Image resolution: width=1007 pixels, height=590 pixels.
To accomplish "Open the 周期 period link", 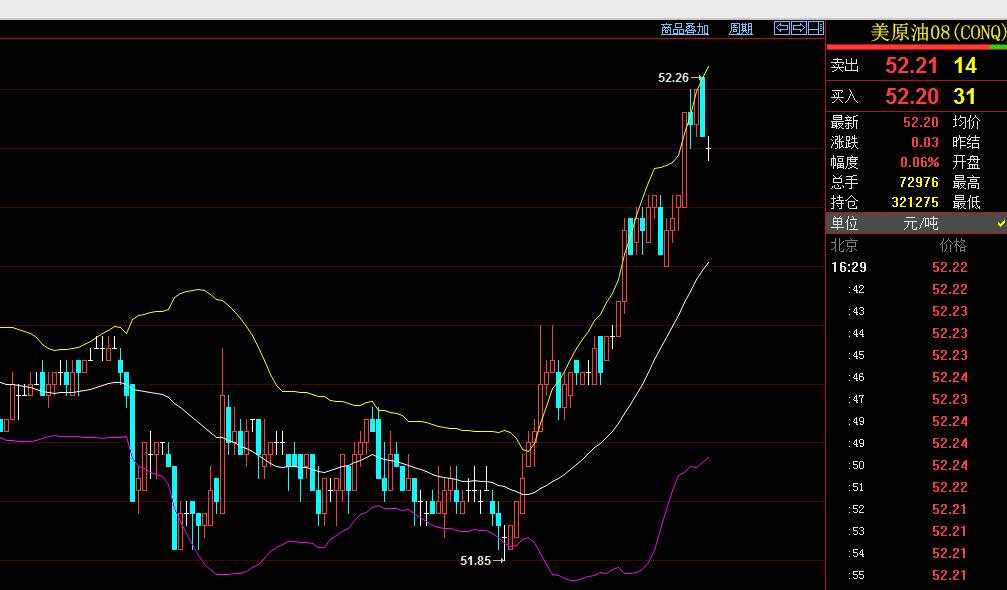I will pos(740,29).
